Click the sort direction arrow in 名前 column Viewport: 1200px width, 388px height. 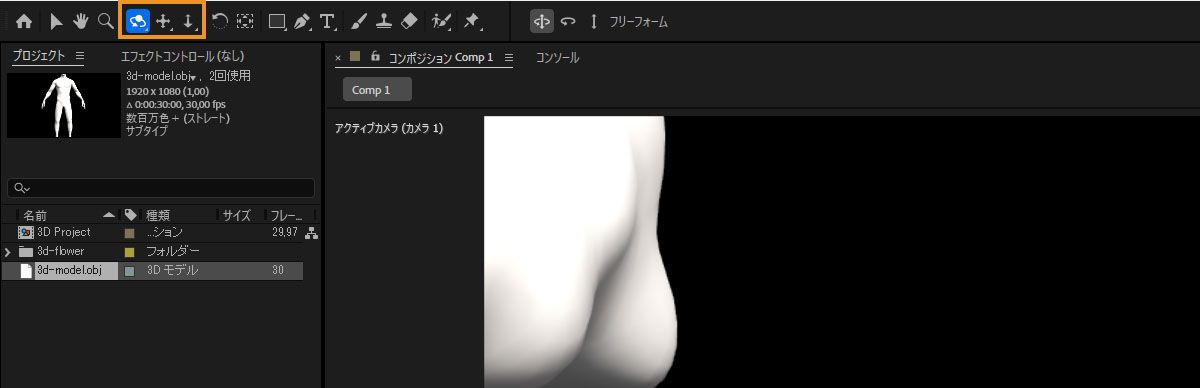[x=109, y=215]
